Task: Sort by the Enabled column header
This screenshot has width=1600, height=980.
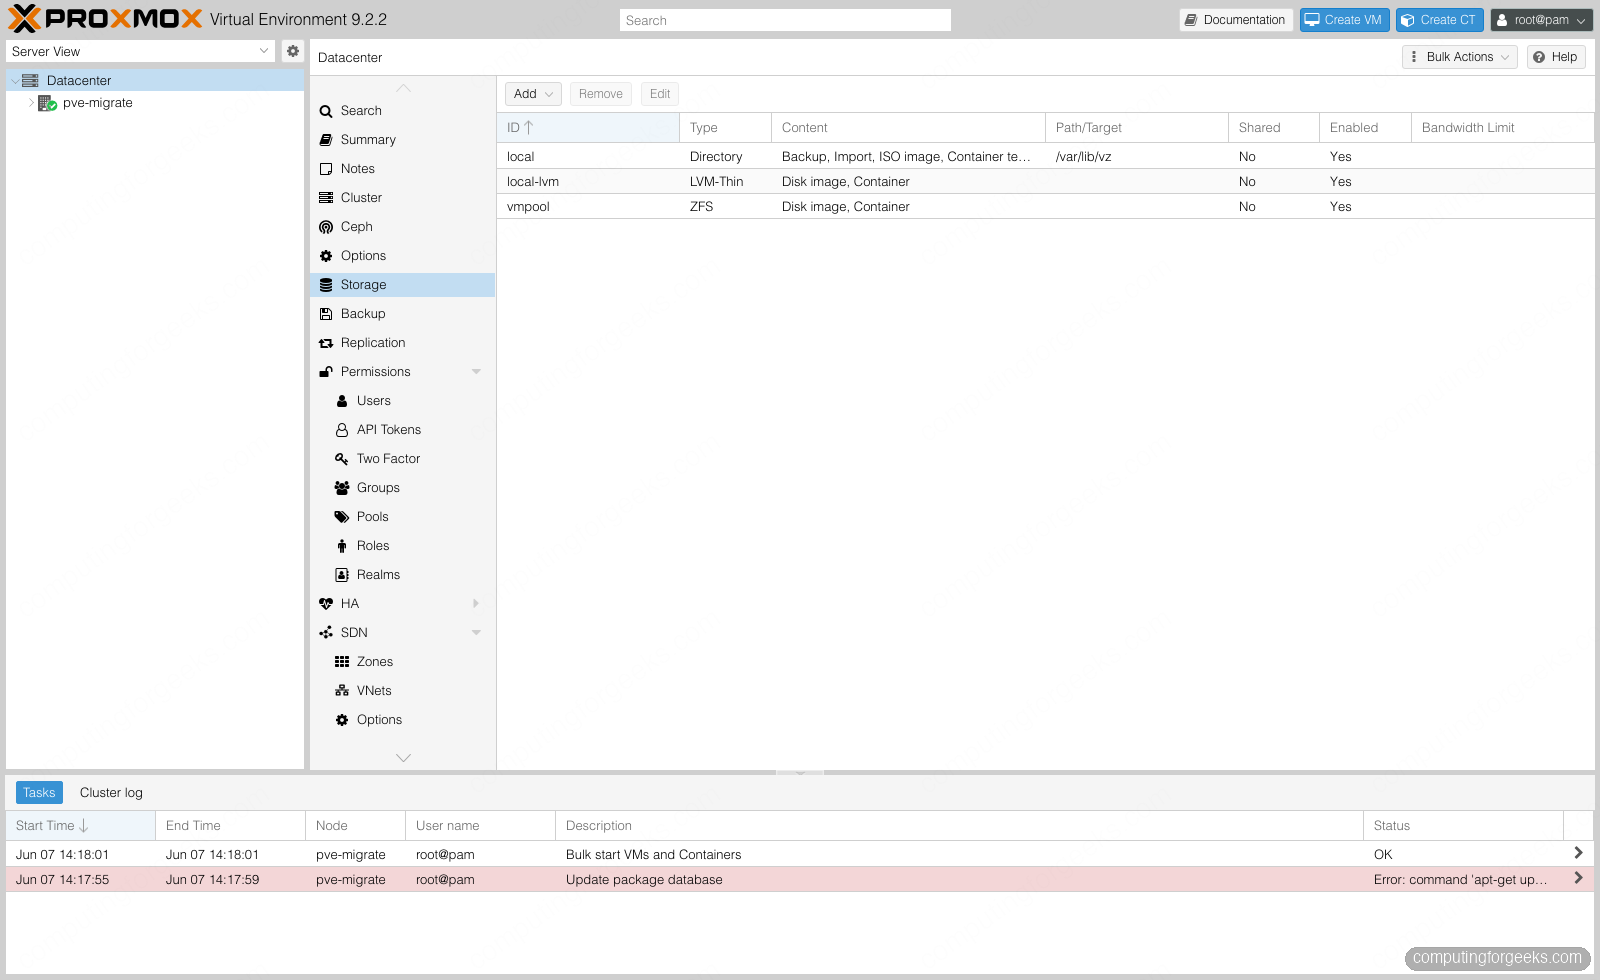Action: pos(1365,128)
